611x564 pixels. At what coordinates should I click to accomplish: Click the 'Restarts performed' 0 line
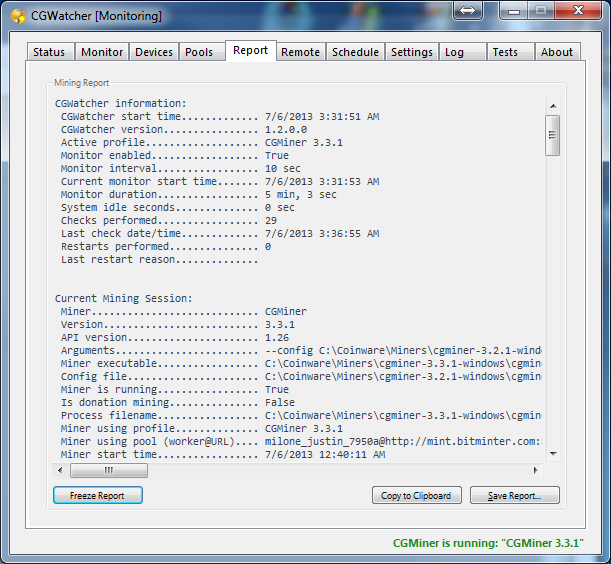(x=166, y=247)
